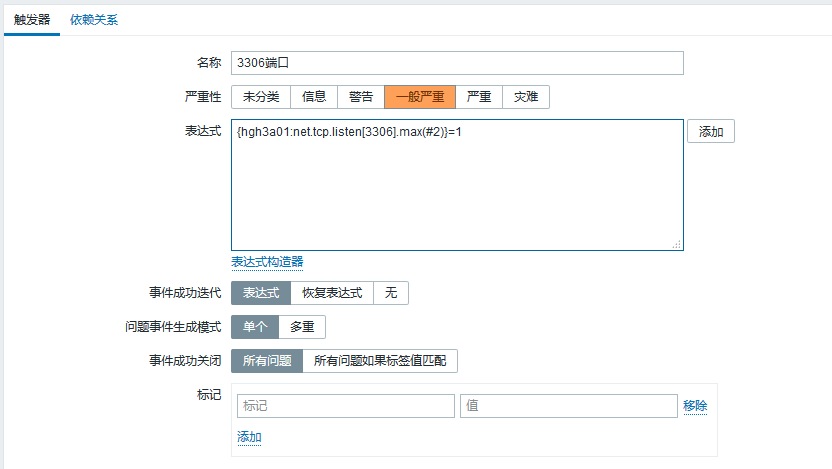This screenshot has width=832, height=469.
Task: Set severity to 严重
Action: click(479, 97)
